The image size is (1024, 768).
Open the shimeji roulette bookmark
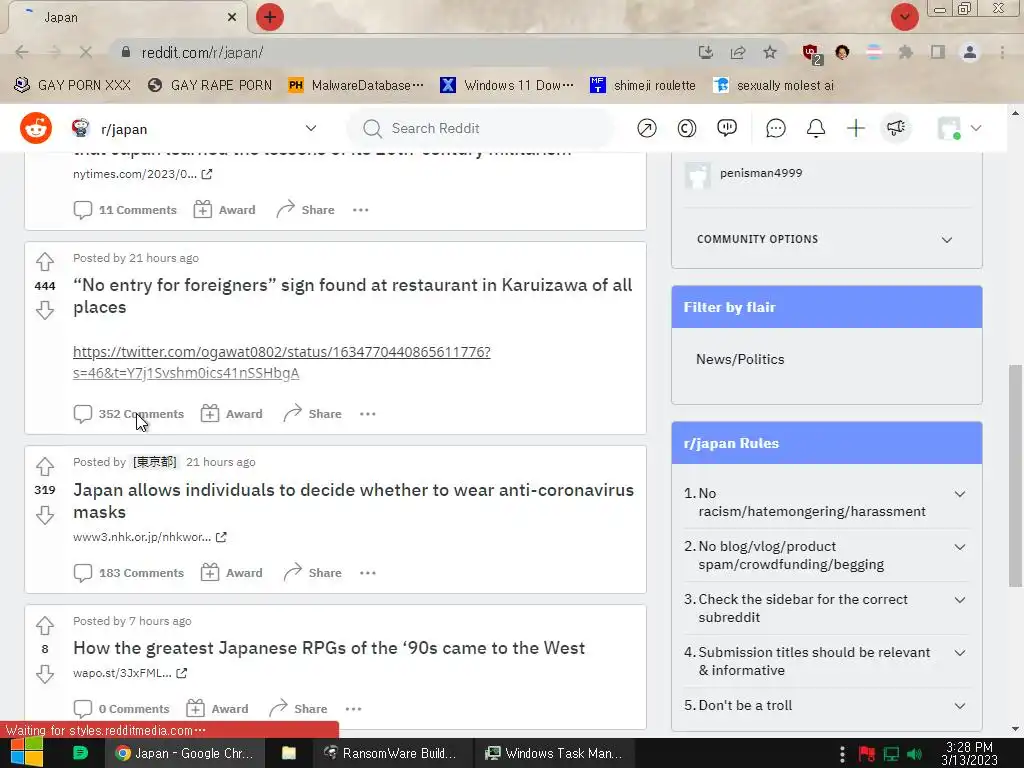[642, 86]
